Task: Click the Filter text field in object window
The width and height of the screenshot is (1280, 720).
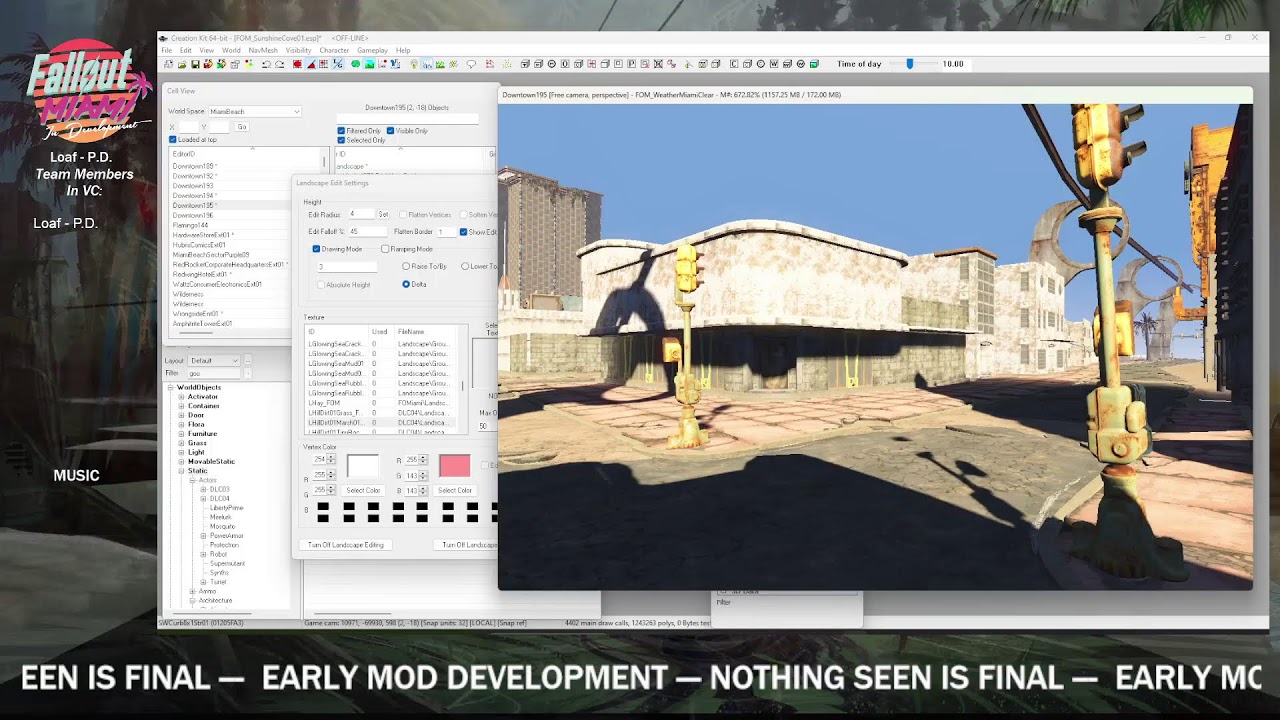Action: [x=214, y=373]
